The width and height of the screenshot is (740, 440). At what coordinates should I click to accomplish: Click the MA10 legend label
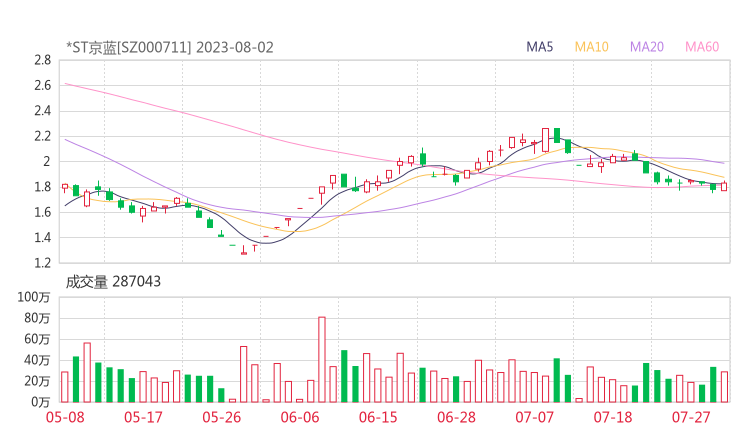pos(591,47)
